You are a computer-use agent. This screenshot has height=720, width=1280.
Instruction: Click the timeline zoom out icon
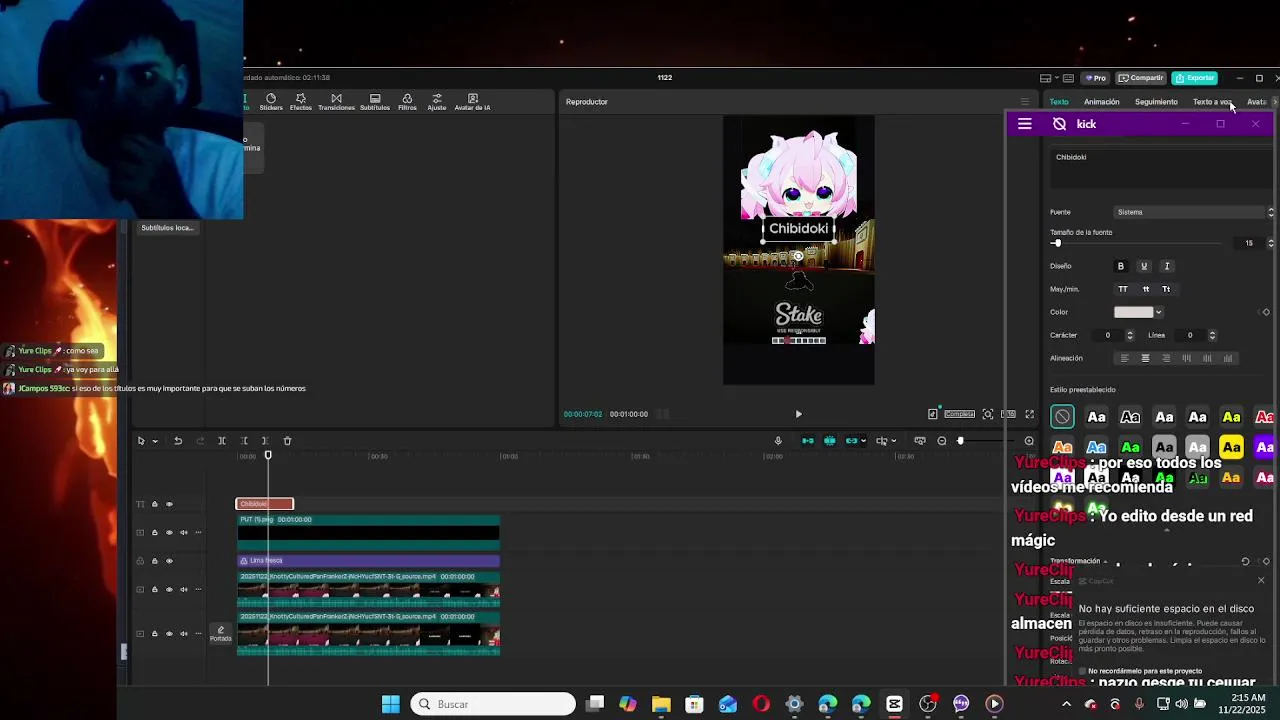[942, 441]
